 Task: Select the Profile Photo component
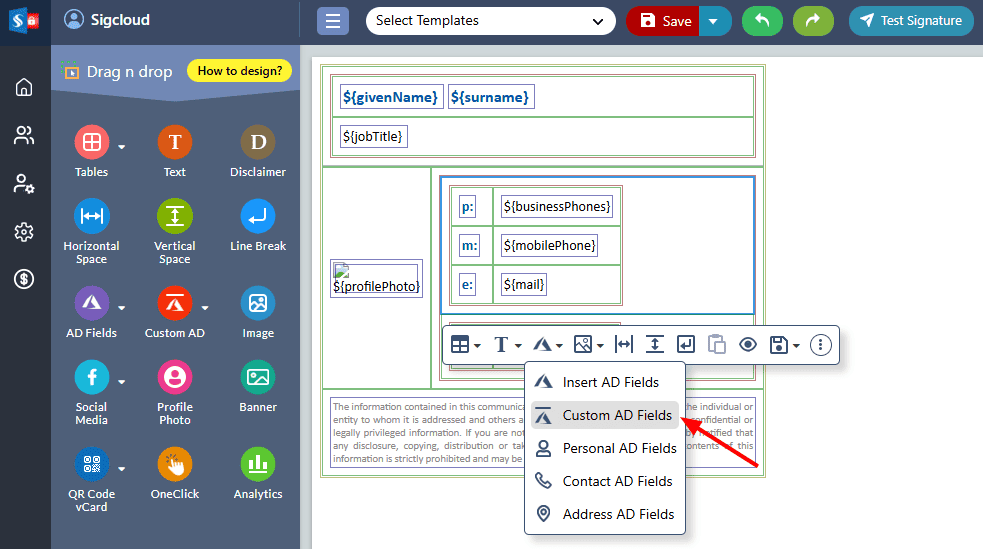coord(174,378)
